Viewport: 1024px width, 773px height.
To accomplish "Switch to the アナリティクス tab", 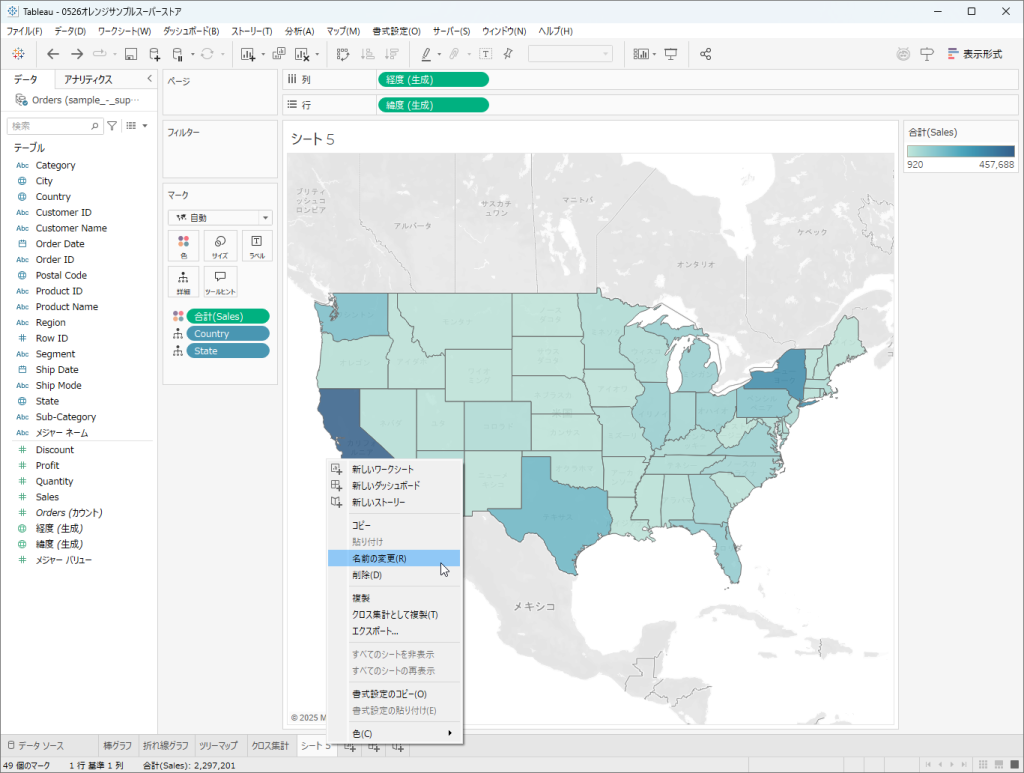I will pyautogui.click(x=88, y=79).
